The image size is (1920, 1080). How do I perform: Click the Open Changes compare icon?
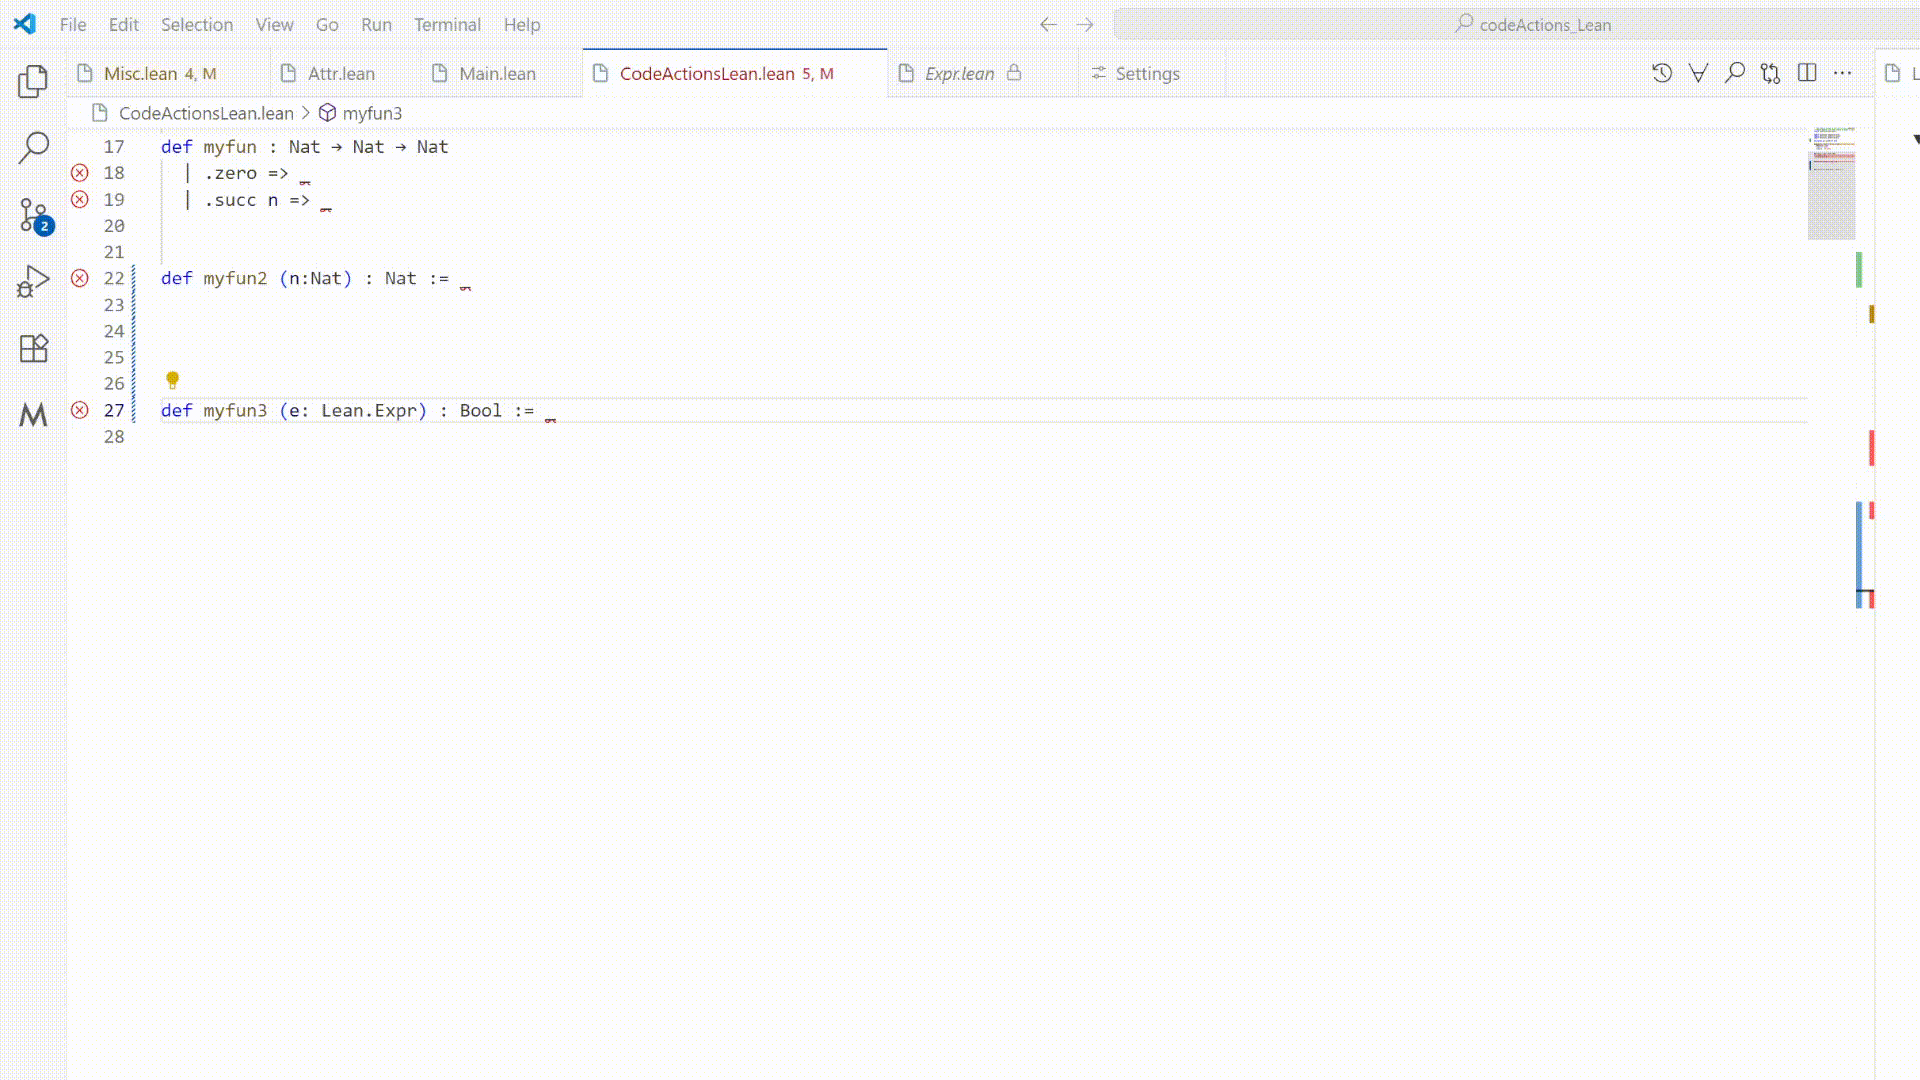click(x=1771, y=73)
